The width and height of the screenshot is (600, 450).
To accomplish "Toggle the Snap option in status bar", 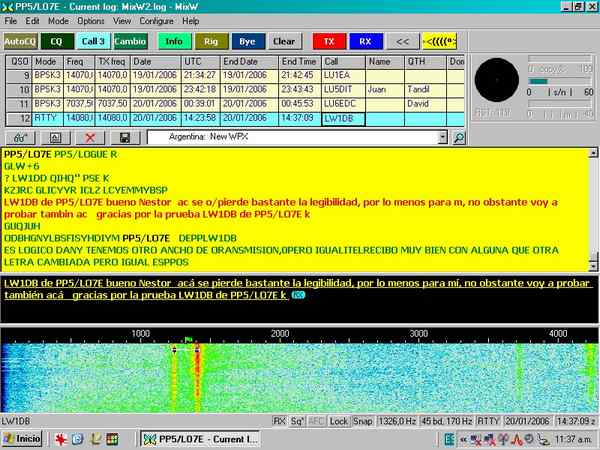I will coord(362,421).
